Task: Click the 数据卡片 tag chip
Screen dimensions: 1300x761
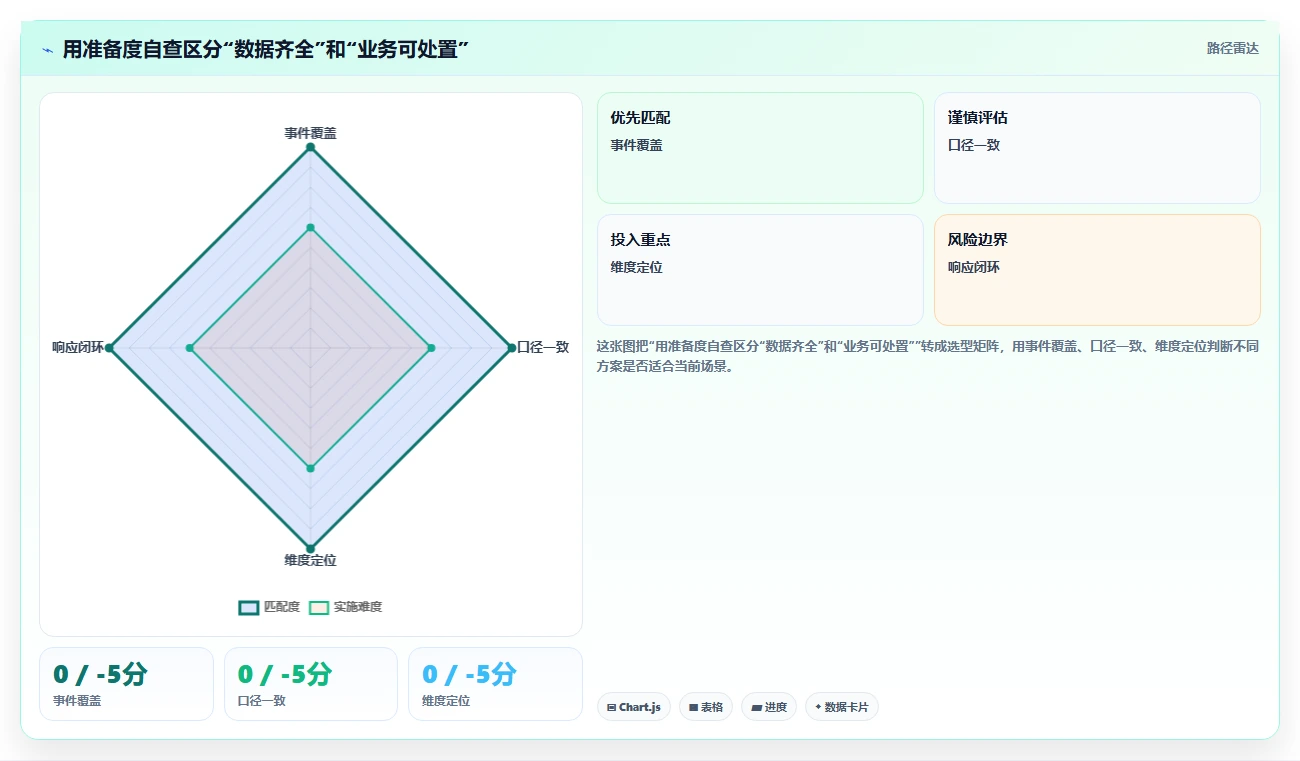Action: 842,707
